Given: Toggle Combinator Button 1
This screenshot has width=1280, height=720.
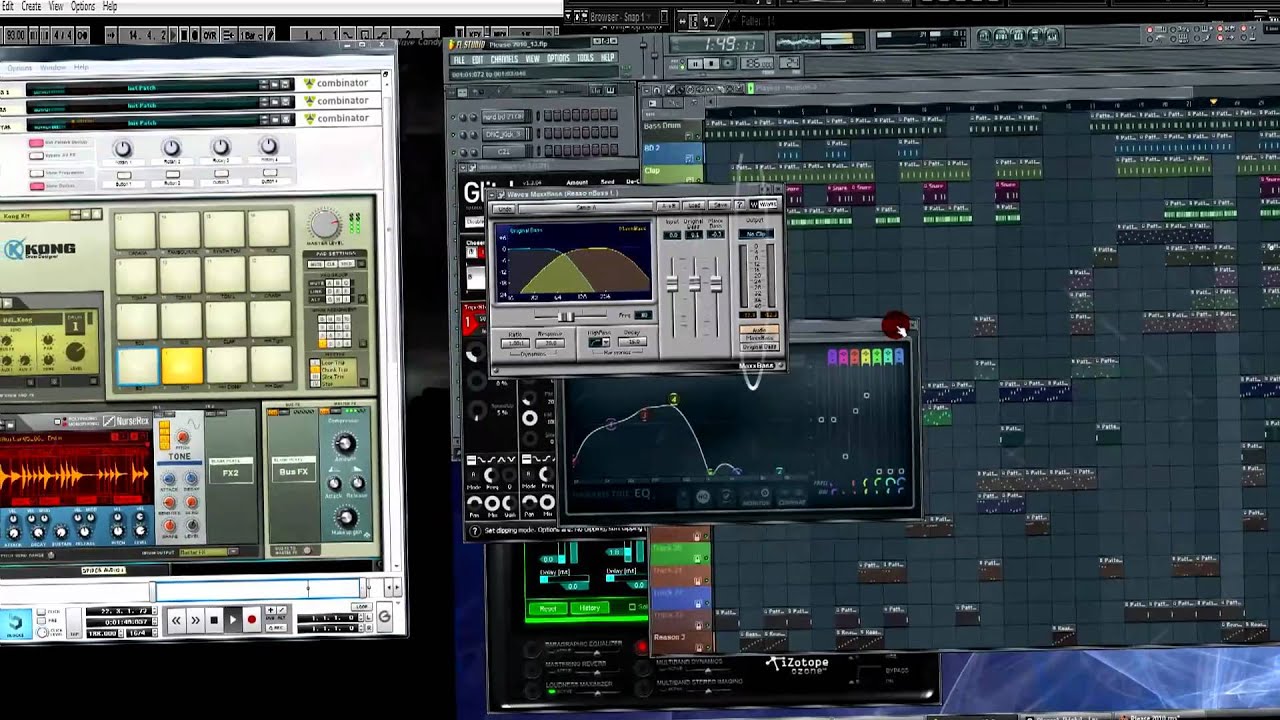Looking at the screenshot, I should 124,175.
